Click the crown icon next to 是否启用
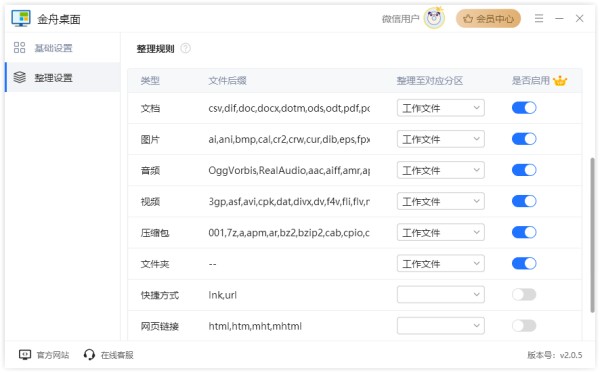 tap(560, 81)
